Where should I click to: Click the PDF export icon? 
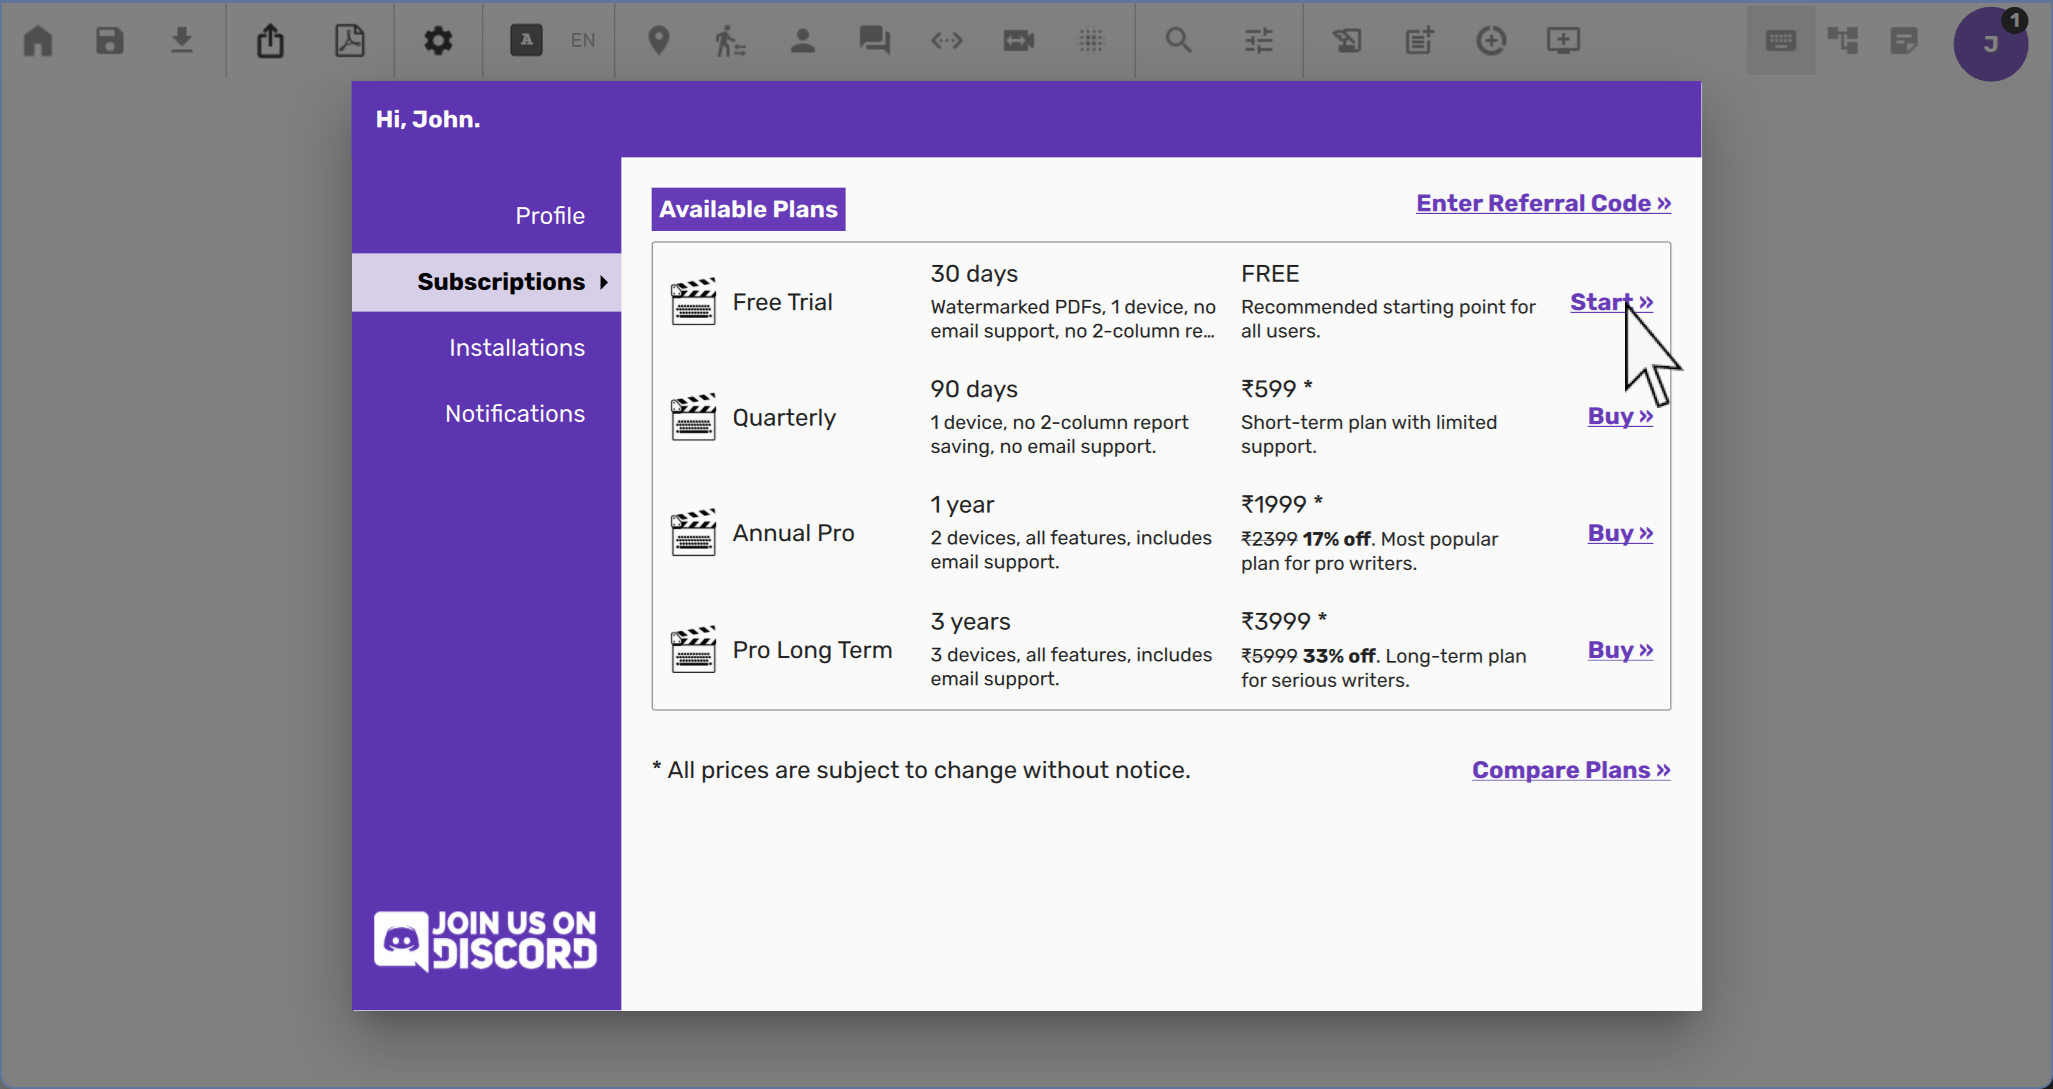pos(349,41)
